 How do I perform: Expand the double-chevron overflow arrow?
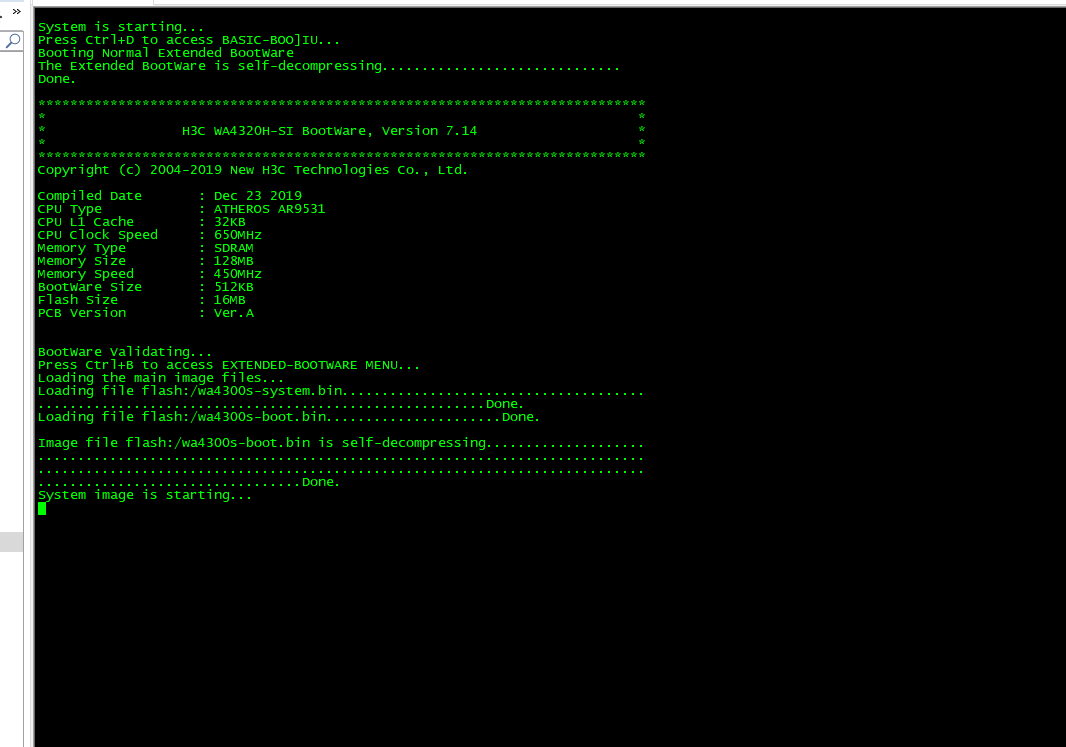coord(17,12)
